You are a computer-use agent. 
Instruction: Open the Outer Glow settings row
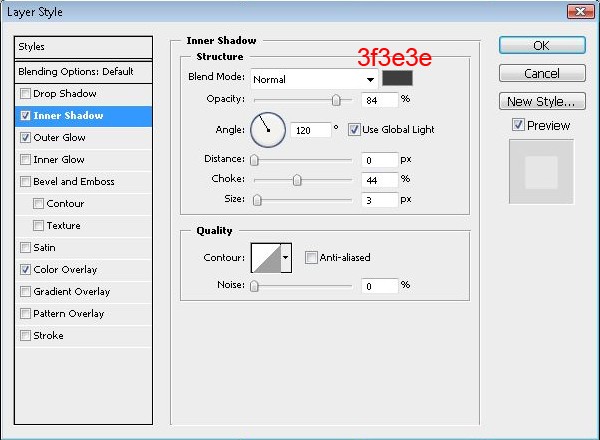tap(83, 137)
